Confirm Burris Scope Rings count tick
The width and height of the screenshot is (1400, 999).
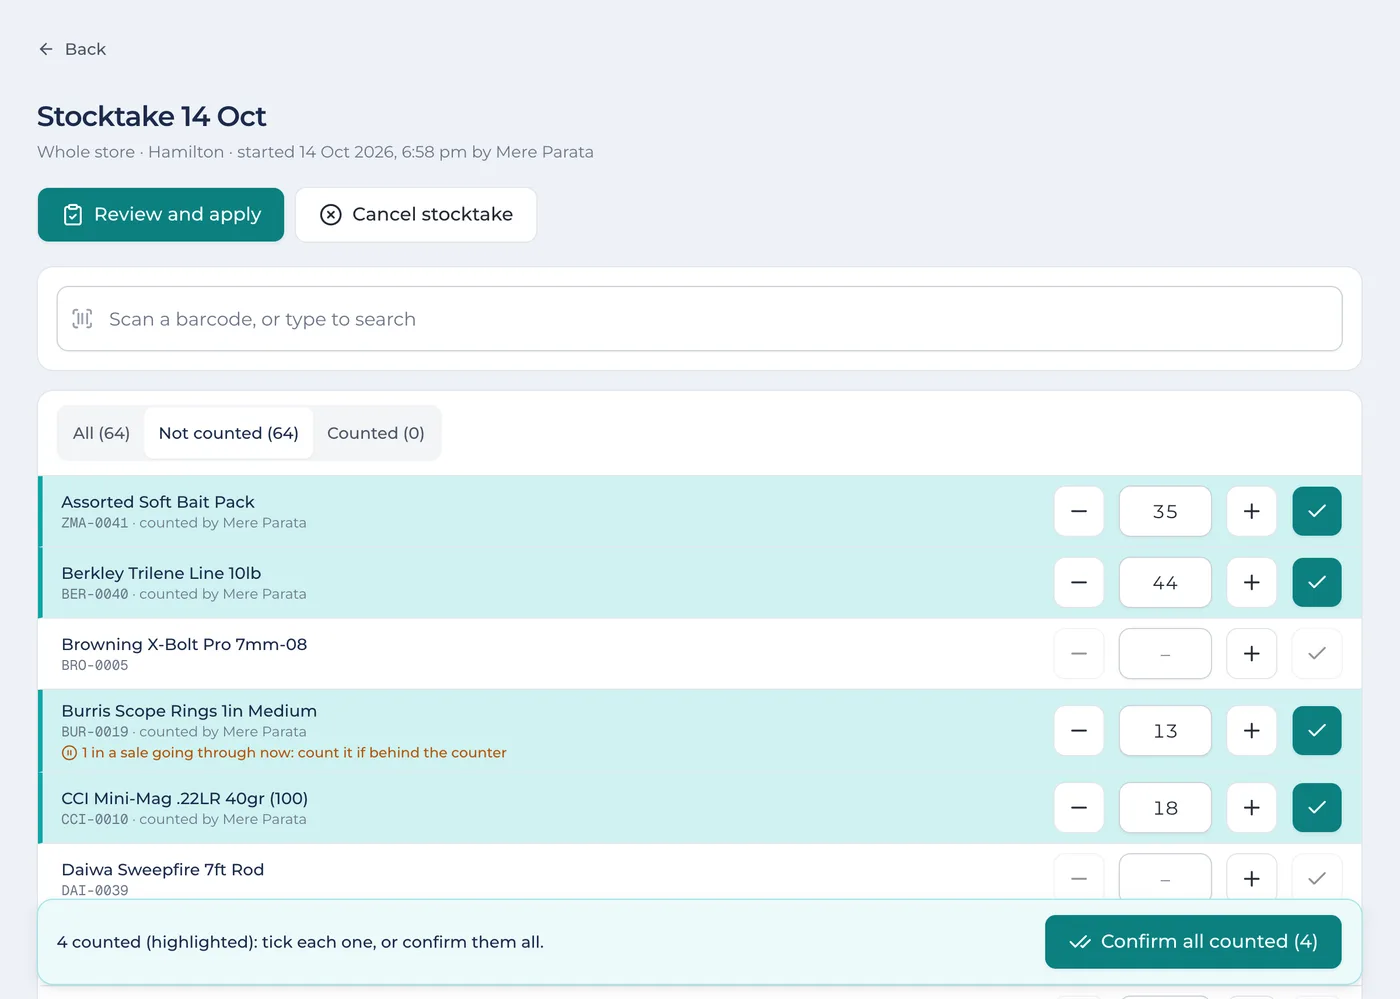[x=1317, y=731]
